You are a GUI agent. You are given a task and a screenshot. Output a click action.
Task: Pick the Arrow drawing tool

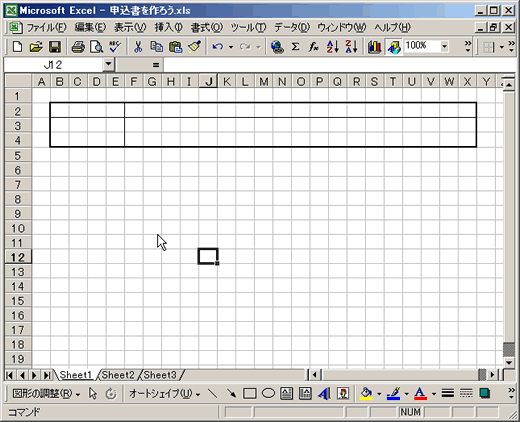pyautogui.click(x=231, y=394)
